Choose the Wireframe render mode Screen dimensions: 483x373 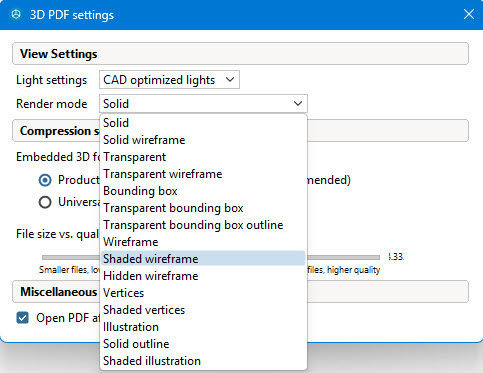(203, 242)
